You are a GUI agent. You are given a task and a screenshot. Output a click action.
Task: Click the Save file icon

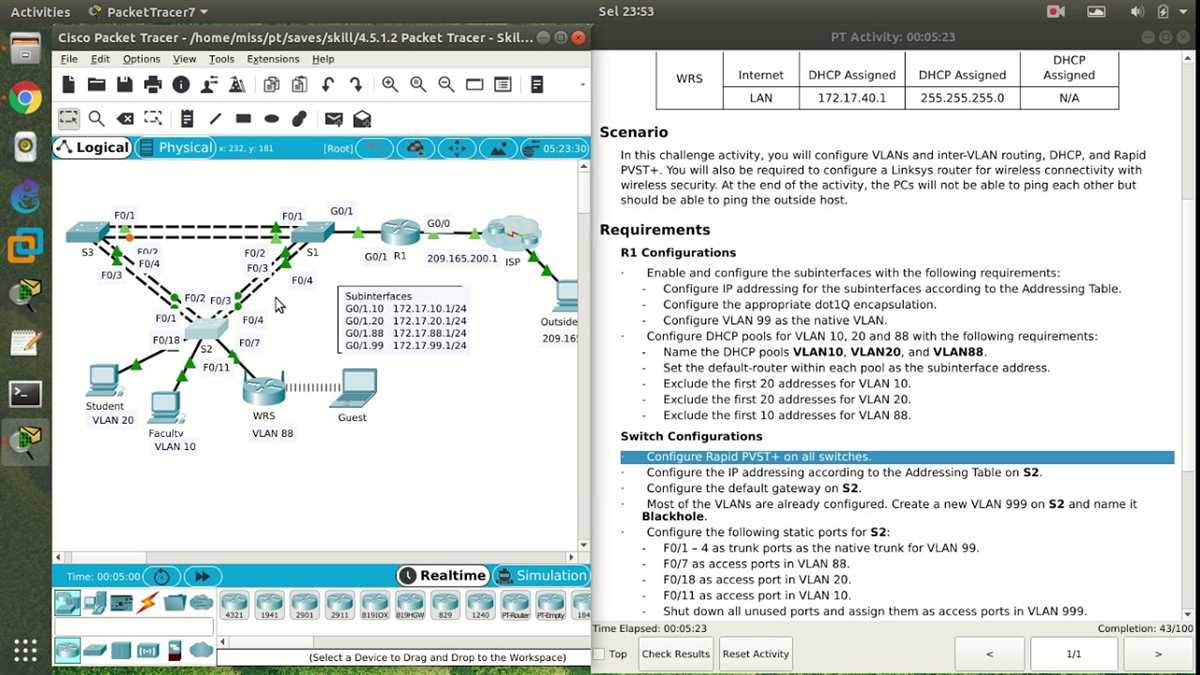pyautogui.click(x=124, y=85)
